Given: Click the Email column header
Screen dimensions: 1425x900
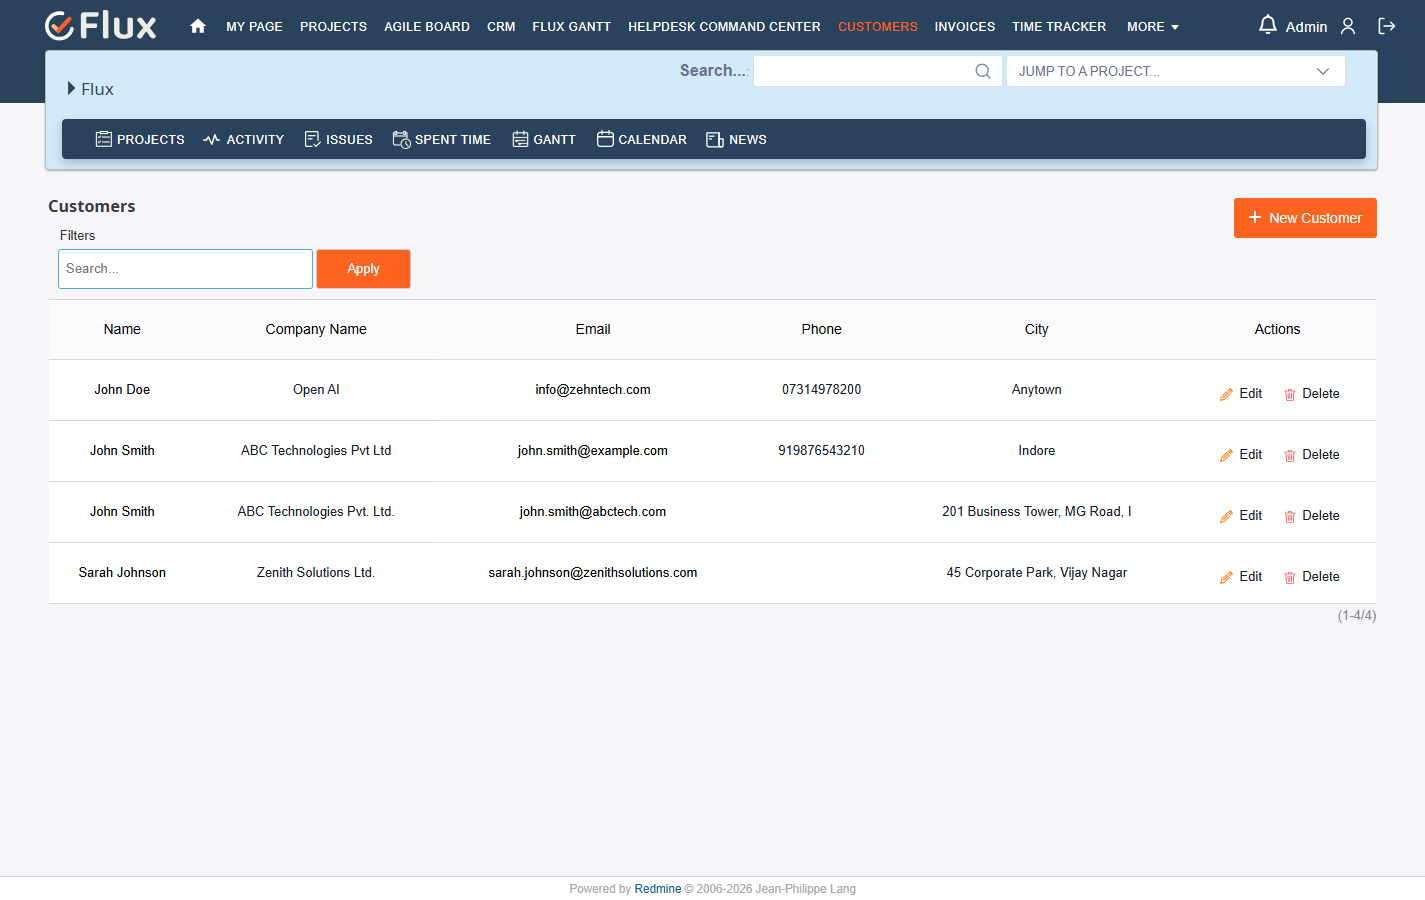Looking at the screenshot, I should click(593, 329).
